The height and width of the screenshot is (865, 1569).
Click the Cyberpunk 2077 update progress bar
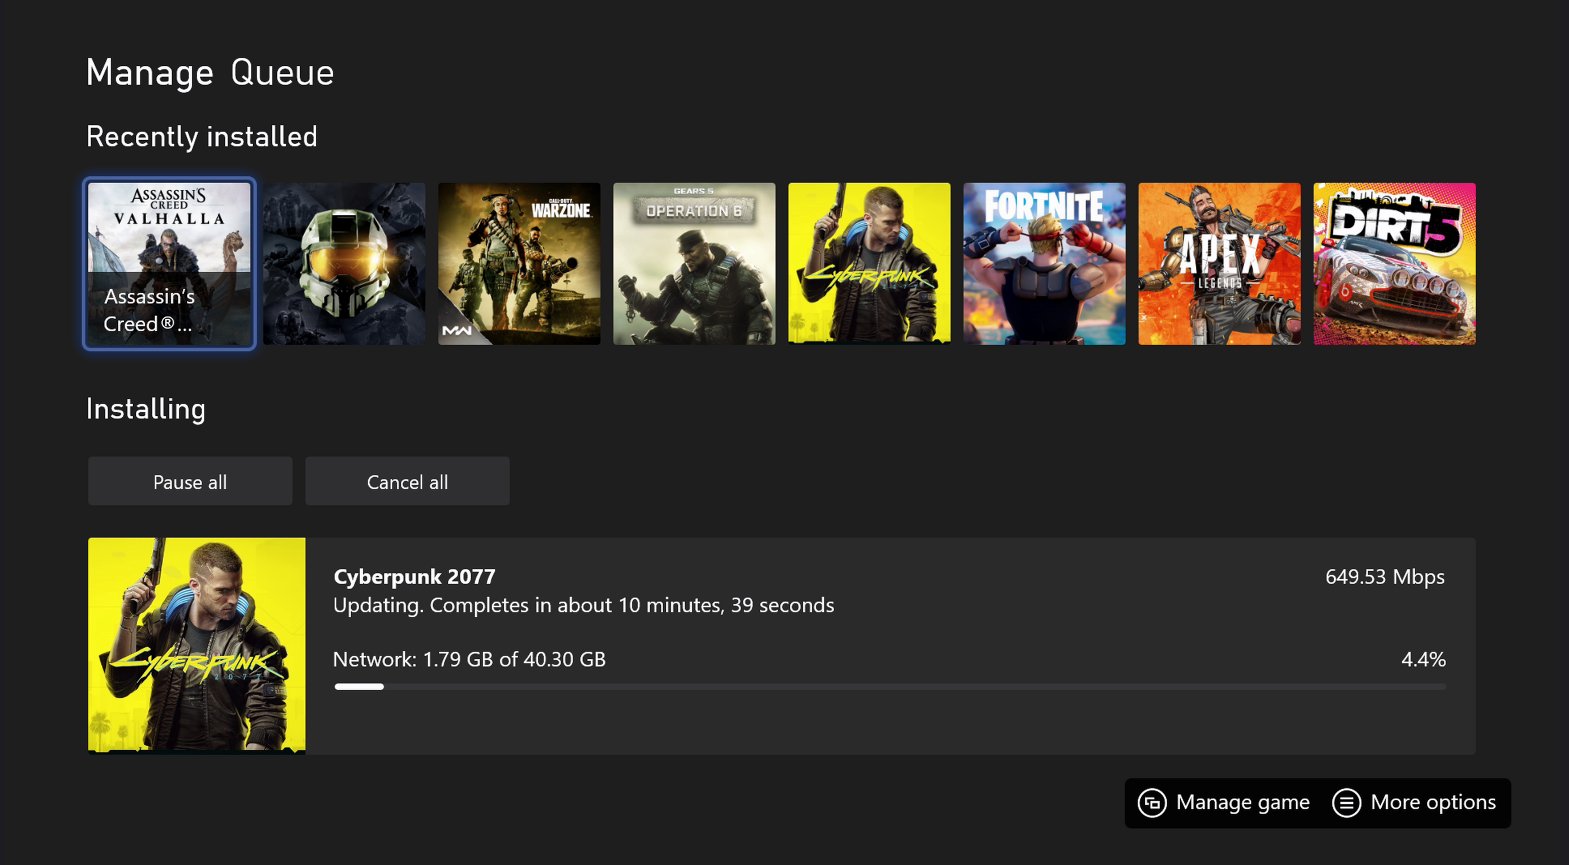pos(890,687)
